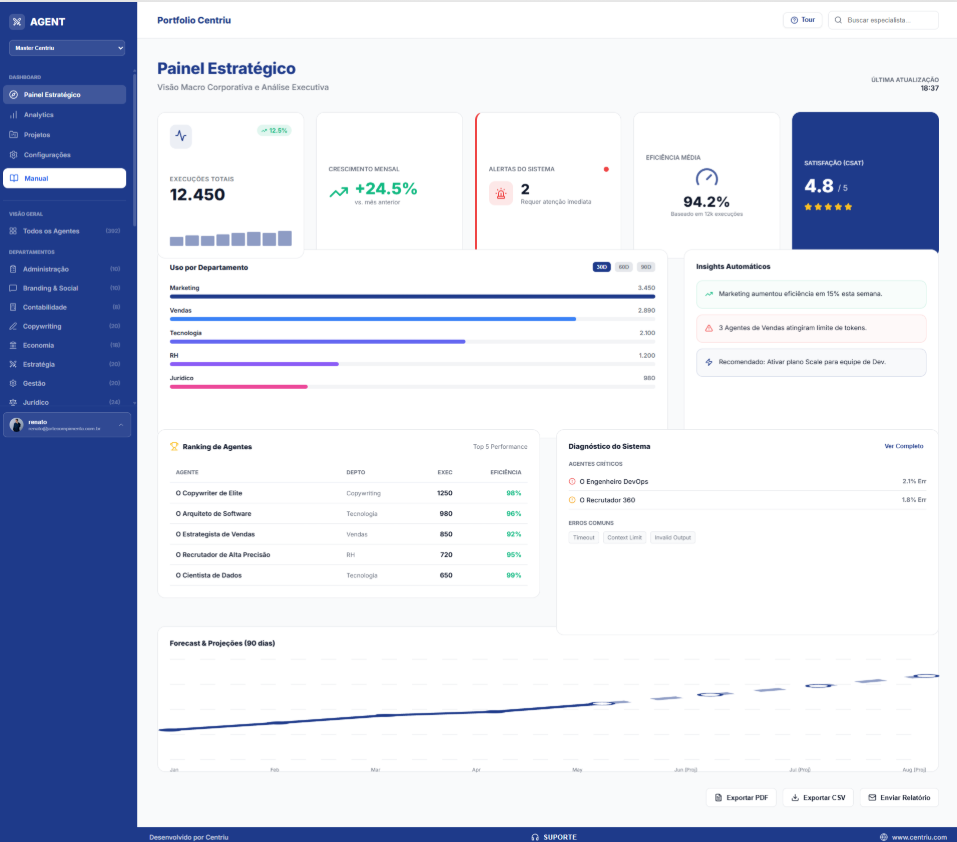Click the Projetos folder icon
The height and width of the screenshot is (842, 957).
pos(13,135)
